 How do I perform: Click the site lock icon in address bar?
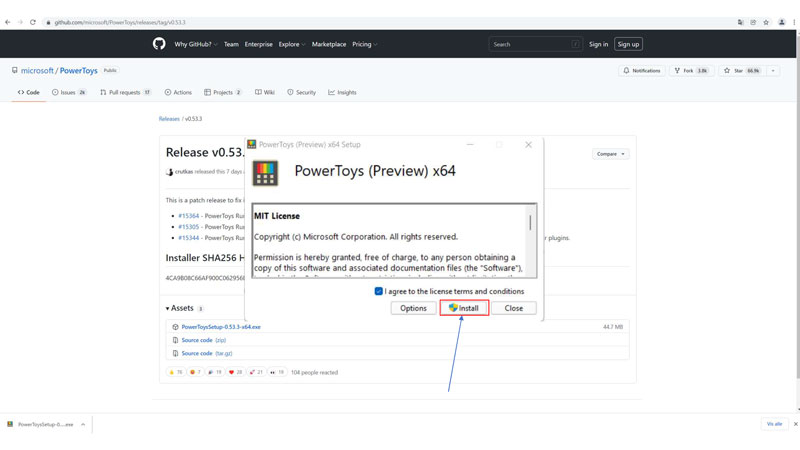click(x=48, y=22)
